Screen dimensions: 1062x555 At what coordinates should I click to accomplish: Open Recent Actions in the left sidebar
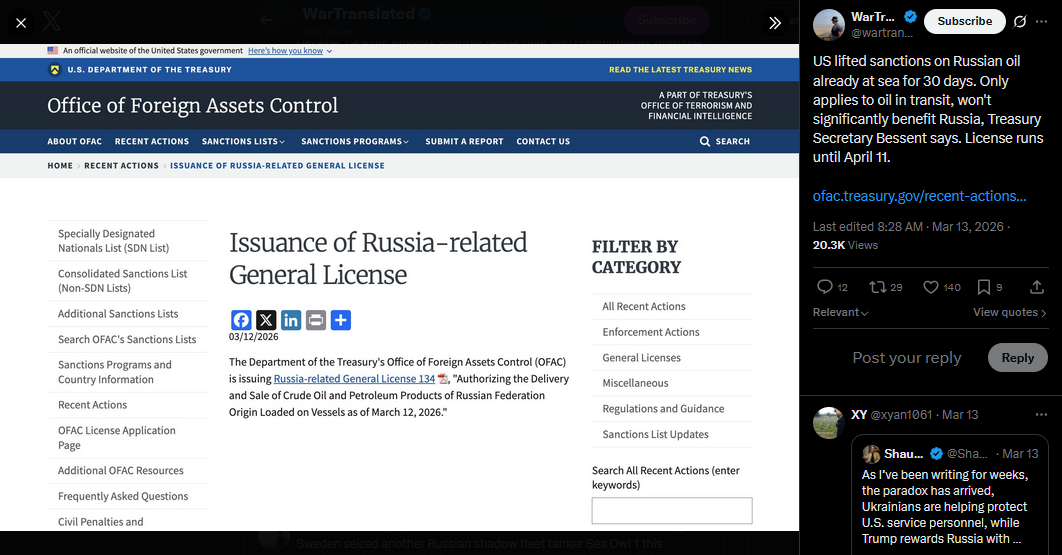[92, 405]
